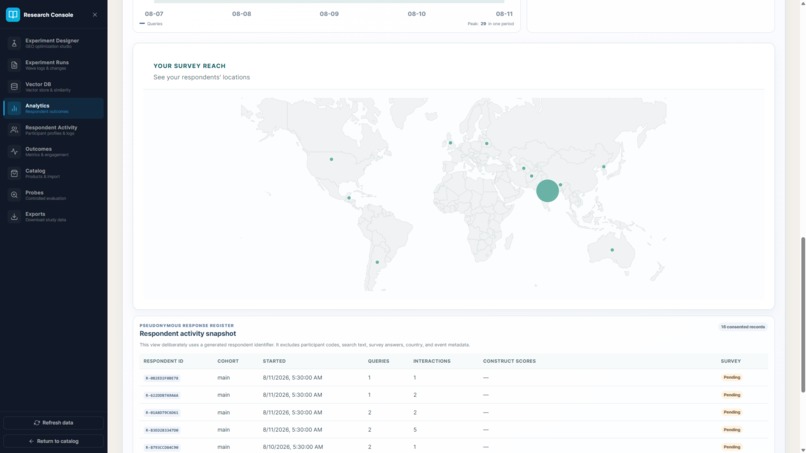The image size is (806, 453).
Task: Click the STARTED column header
Action: click(274, 361)
